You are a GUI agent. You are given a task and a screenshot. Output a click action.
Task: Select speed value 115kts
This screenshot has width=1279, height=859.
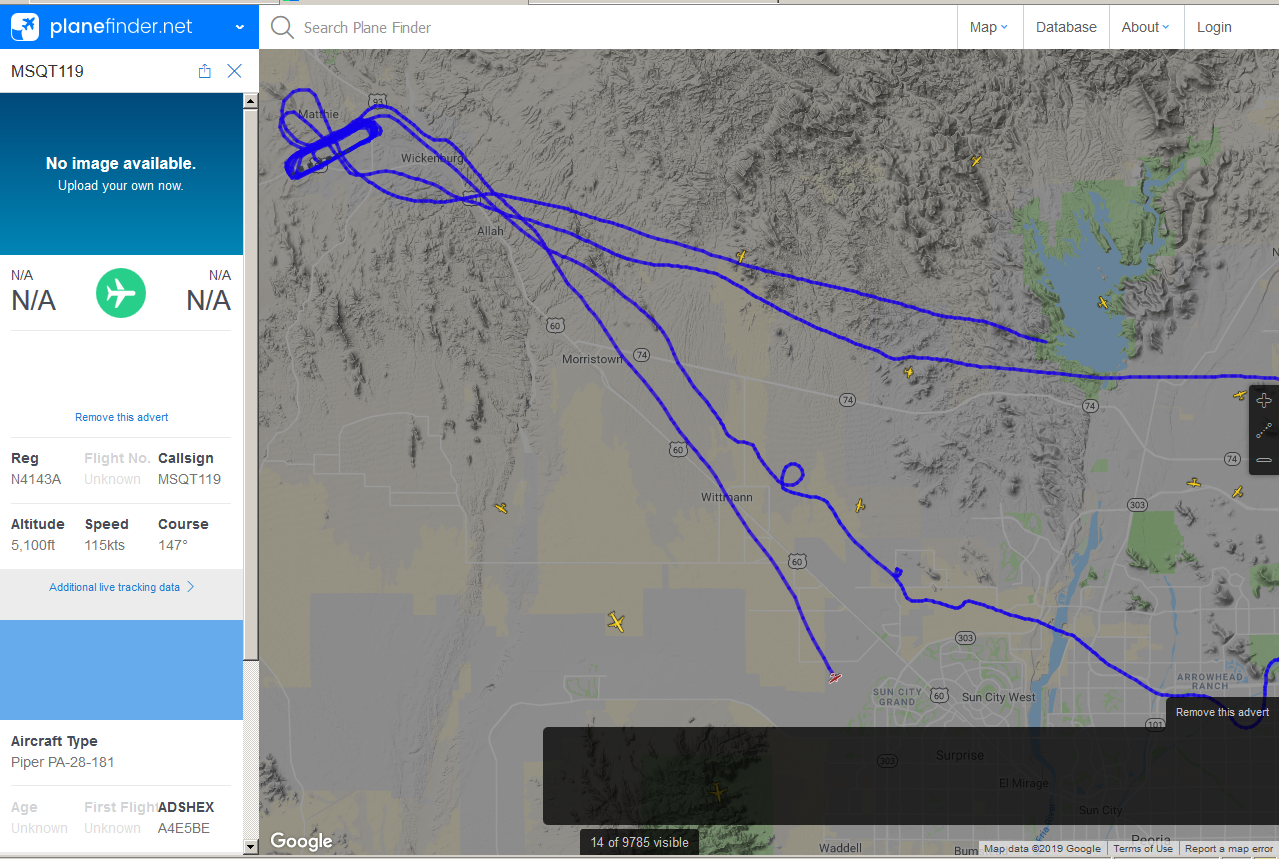[x=105, y=545]
